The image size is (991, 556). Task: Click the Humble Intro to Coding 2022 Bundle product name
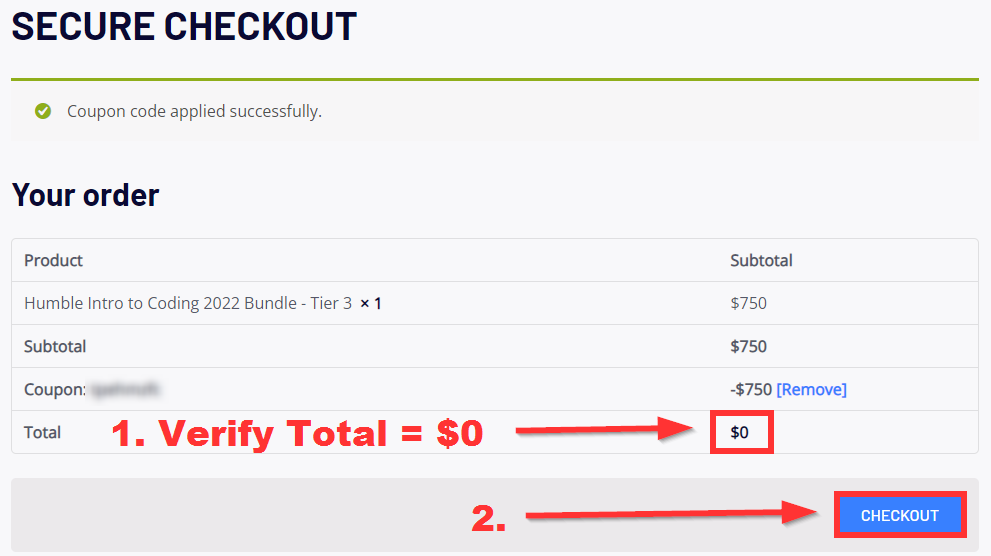tap(188, 303)
